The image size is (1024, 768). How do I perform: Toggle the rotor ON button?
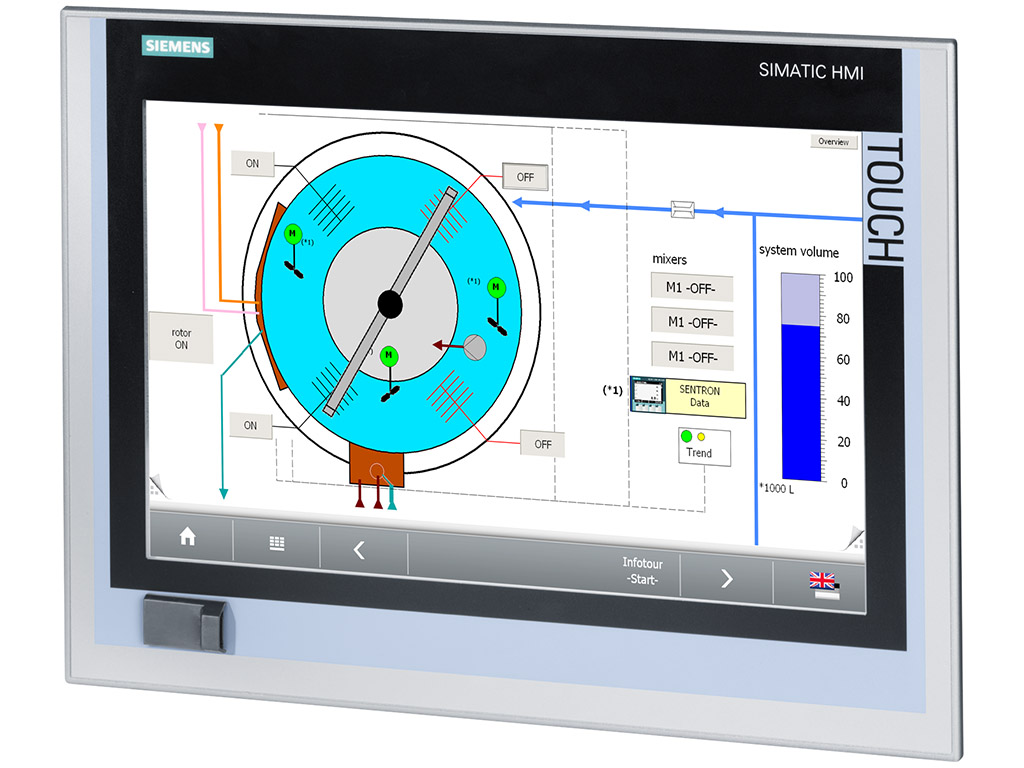(181, 339)
